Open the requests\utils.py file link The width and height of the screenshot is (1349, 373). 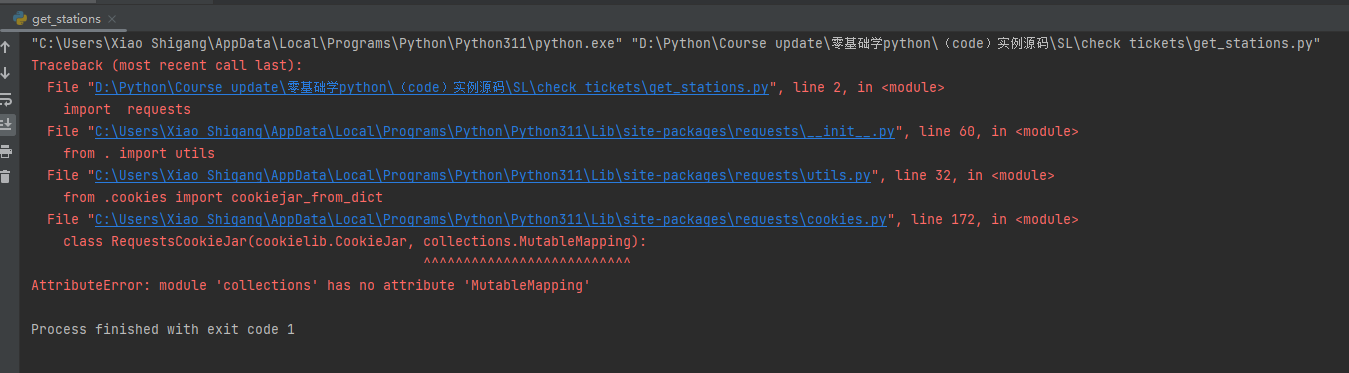click(483, 176)
